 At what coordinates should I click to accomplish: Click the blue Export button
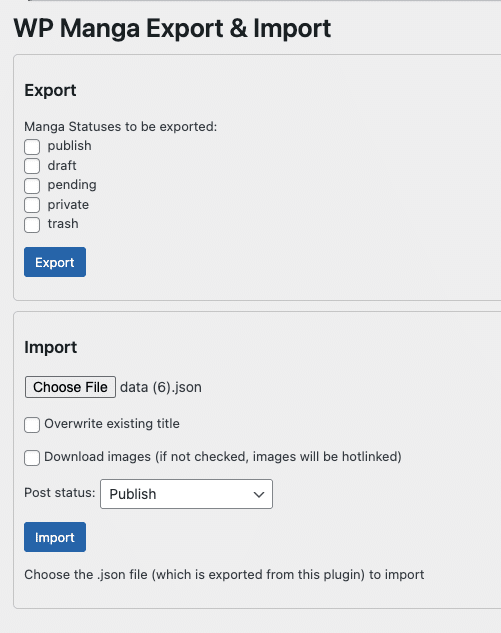[x=55, y=262]
